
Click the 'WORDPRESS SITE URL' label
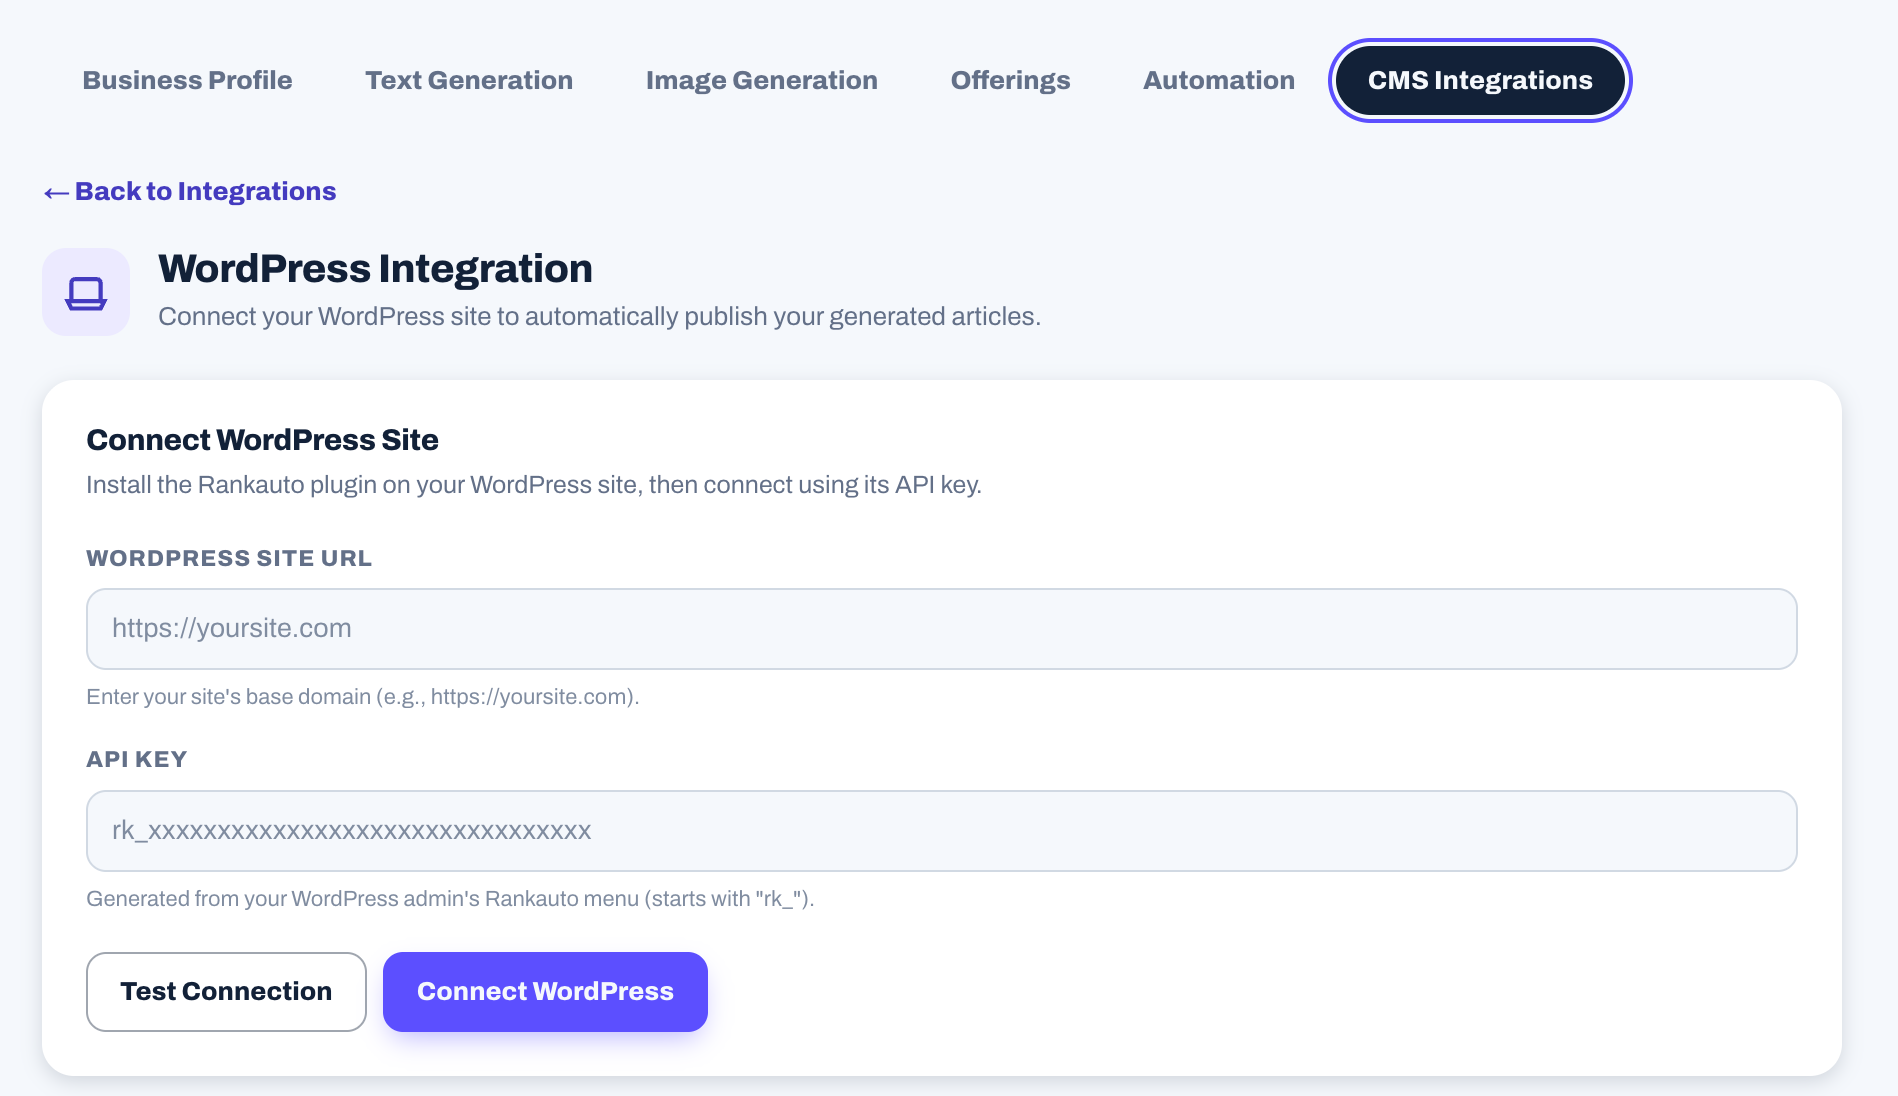click(x=229, y=558)
